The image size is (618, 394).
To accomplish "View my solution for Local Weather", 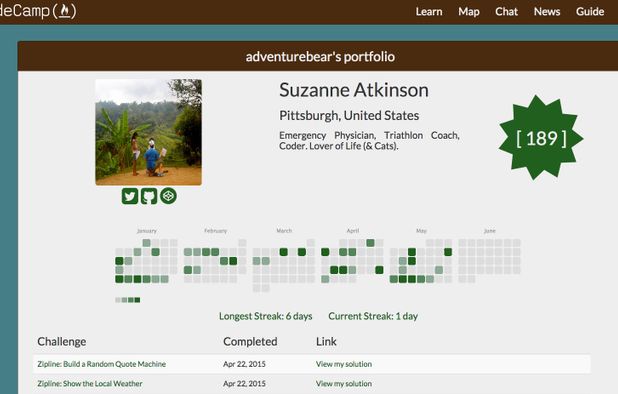I will (x=344, y=383).
